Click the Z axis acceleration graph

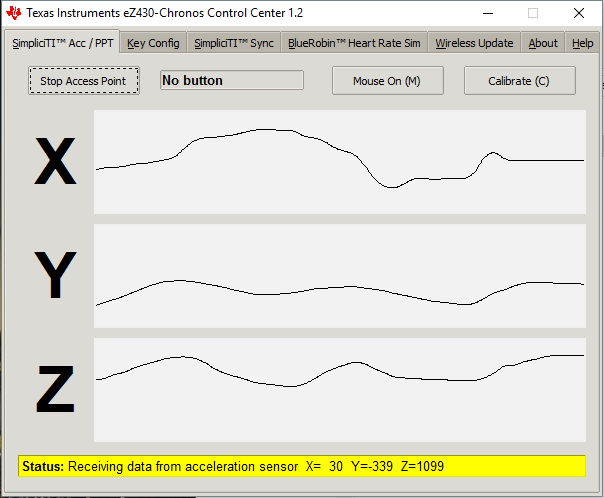(340, 390)
